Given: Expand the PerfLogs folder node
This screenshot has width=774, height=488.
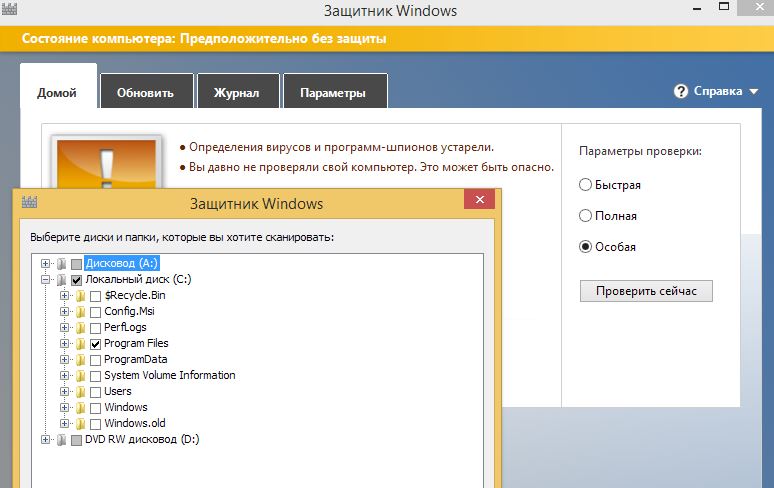Looking at the screenshot, I should pos(64,328).
